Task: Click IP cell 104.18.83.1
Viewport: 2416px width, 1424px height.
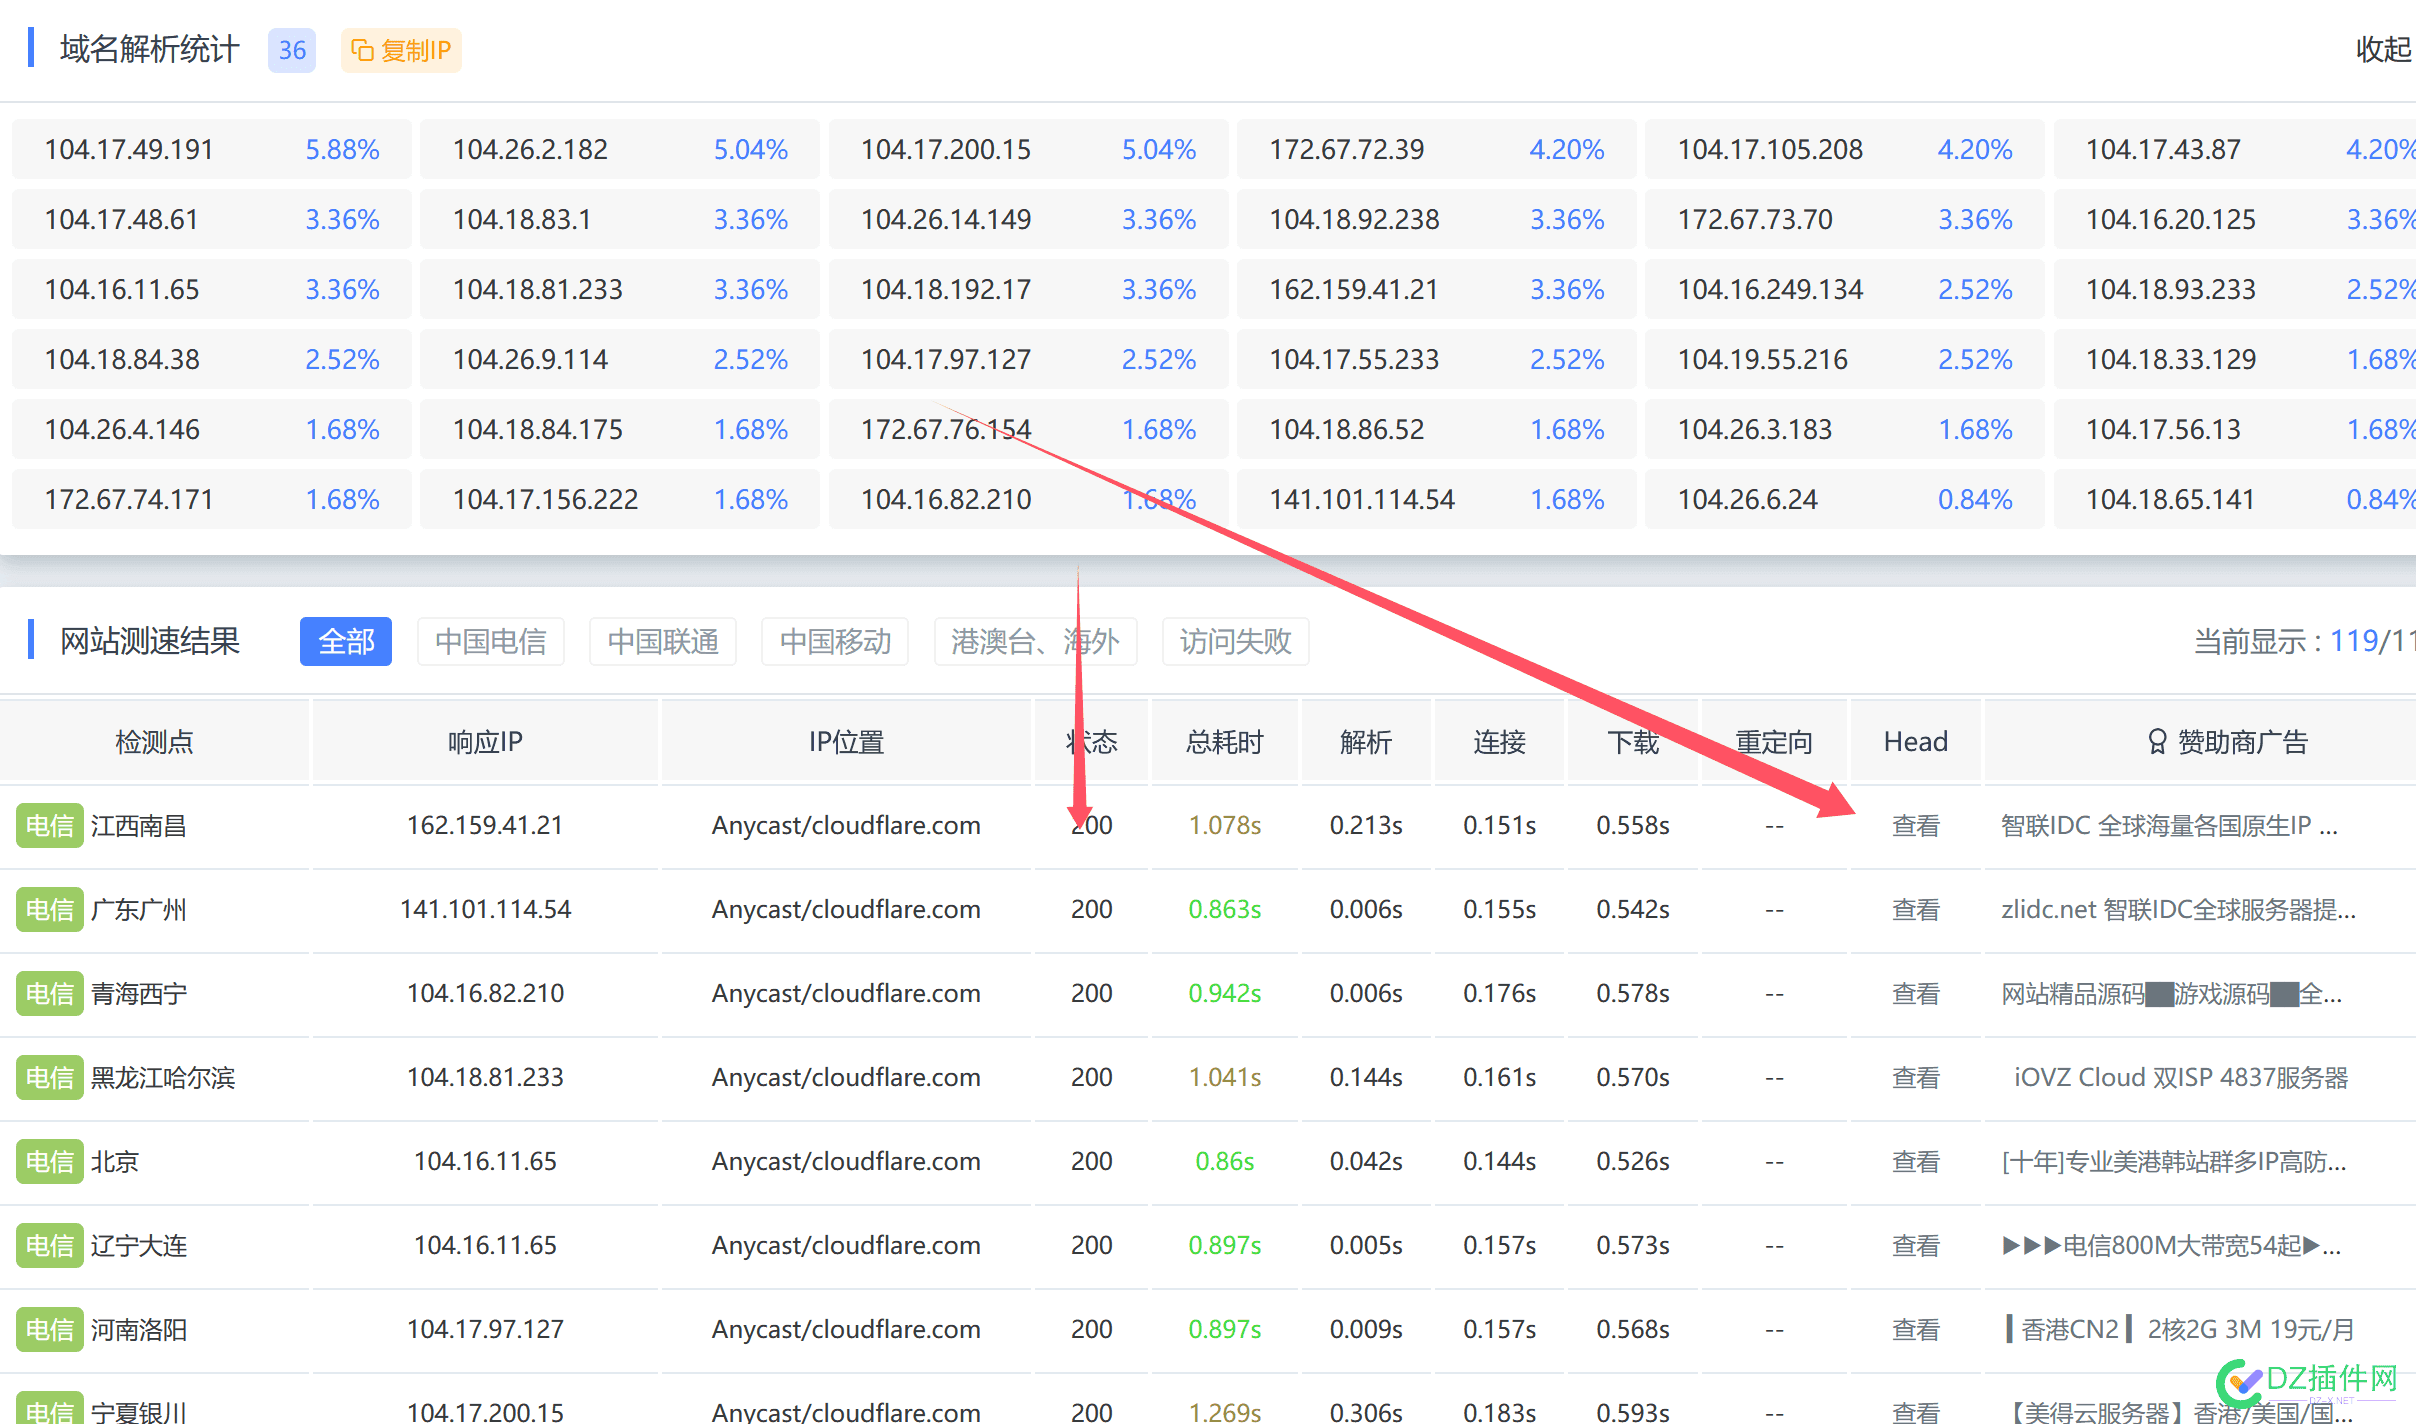Action: (620, 219)
